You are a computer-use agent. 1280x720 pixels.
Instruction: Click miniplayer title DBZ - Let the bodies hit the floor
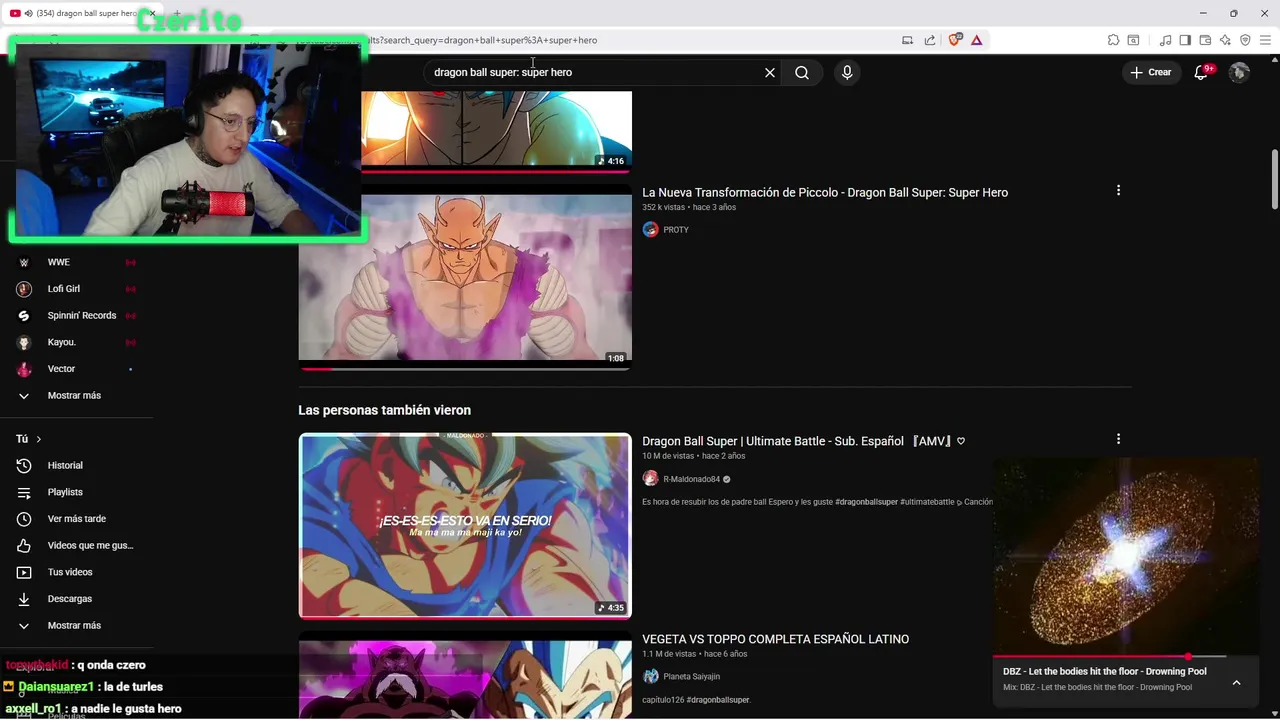1105,671
